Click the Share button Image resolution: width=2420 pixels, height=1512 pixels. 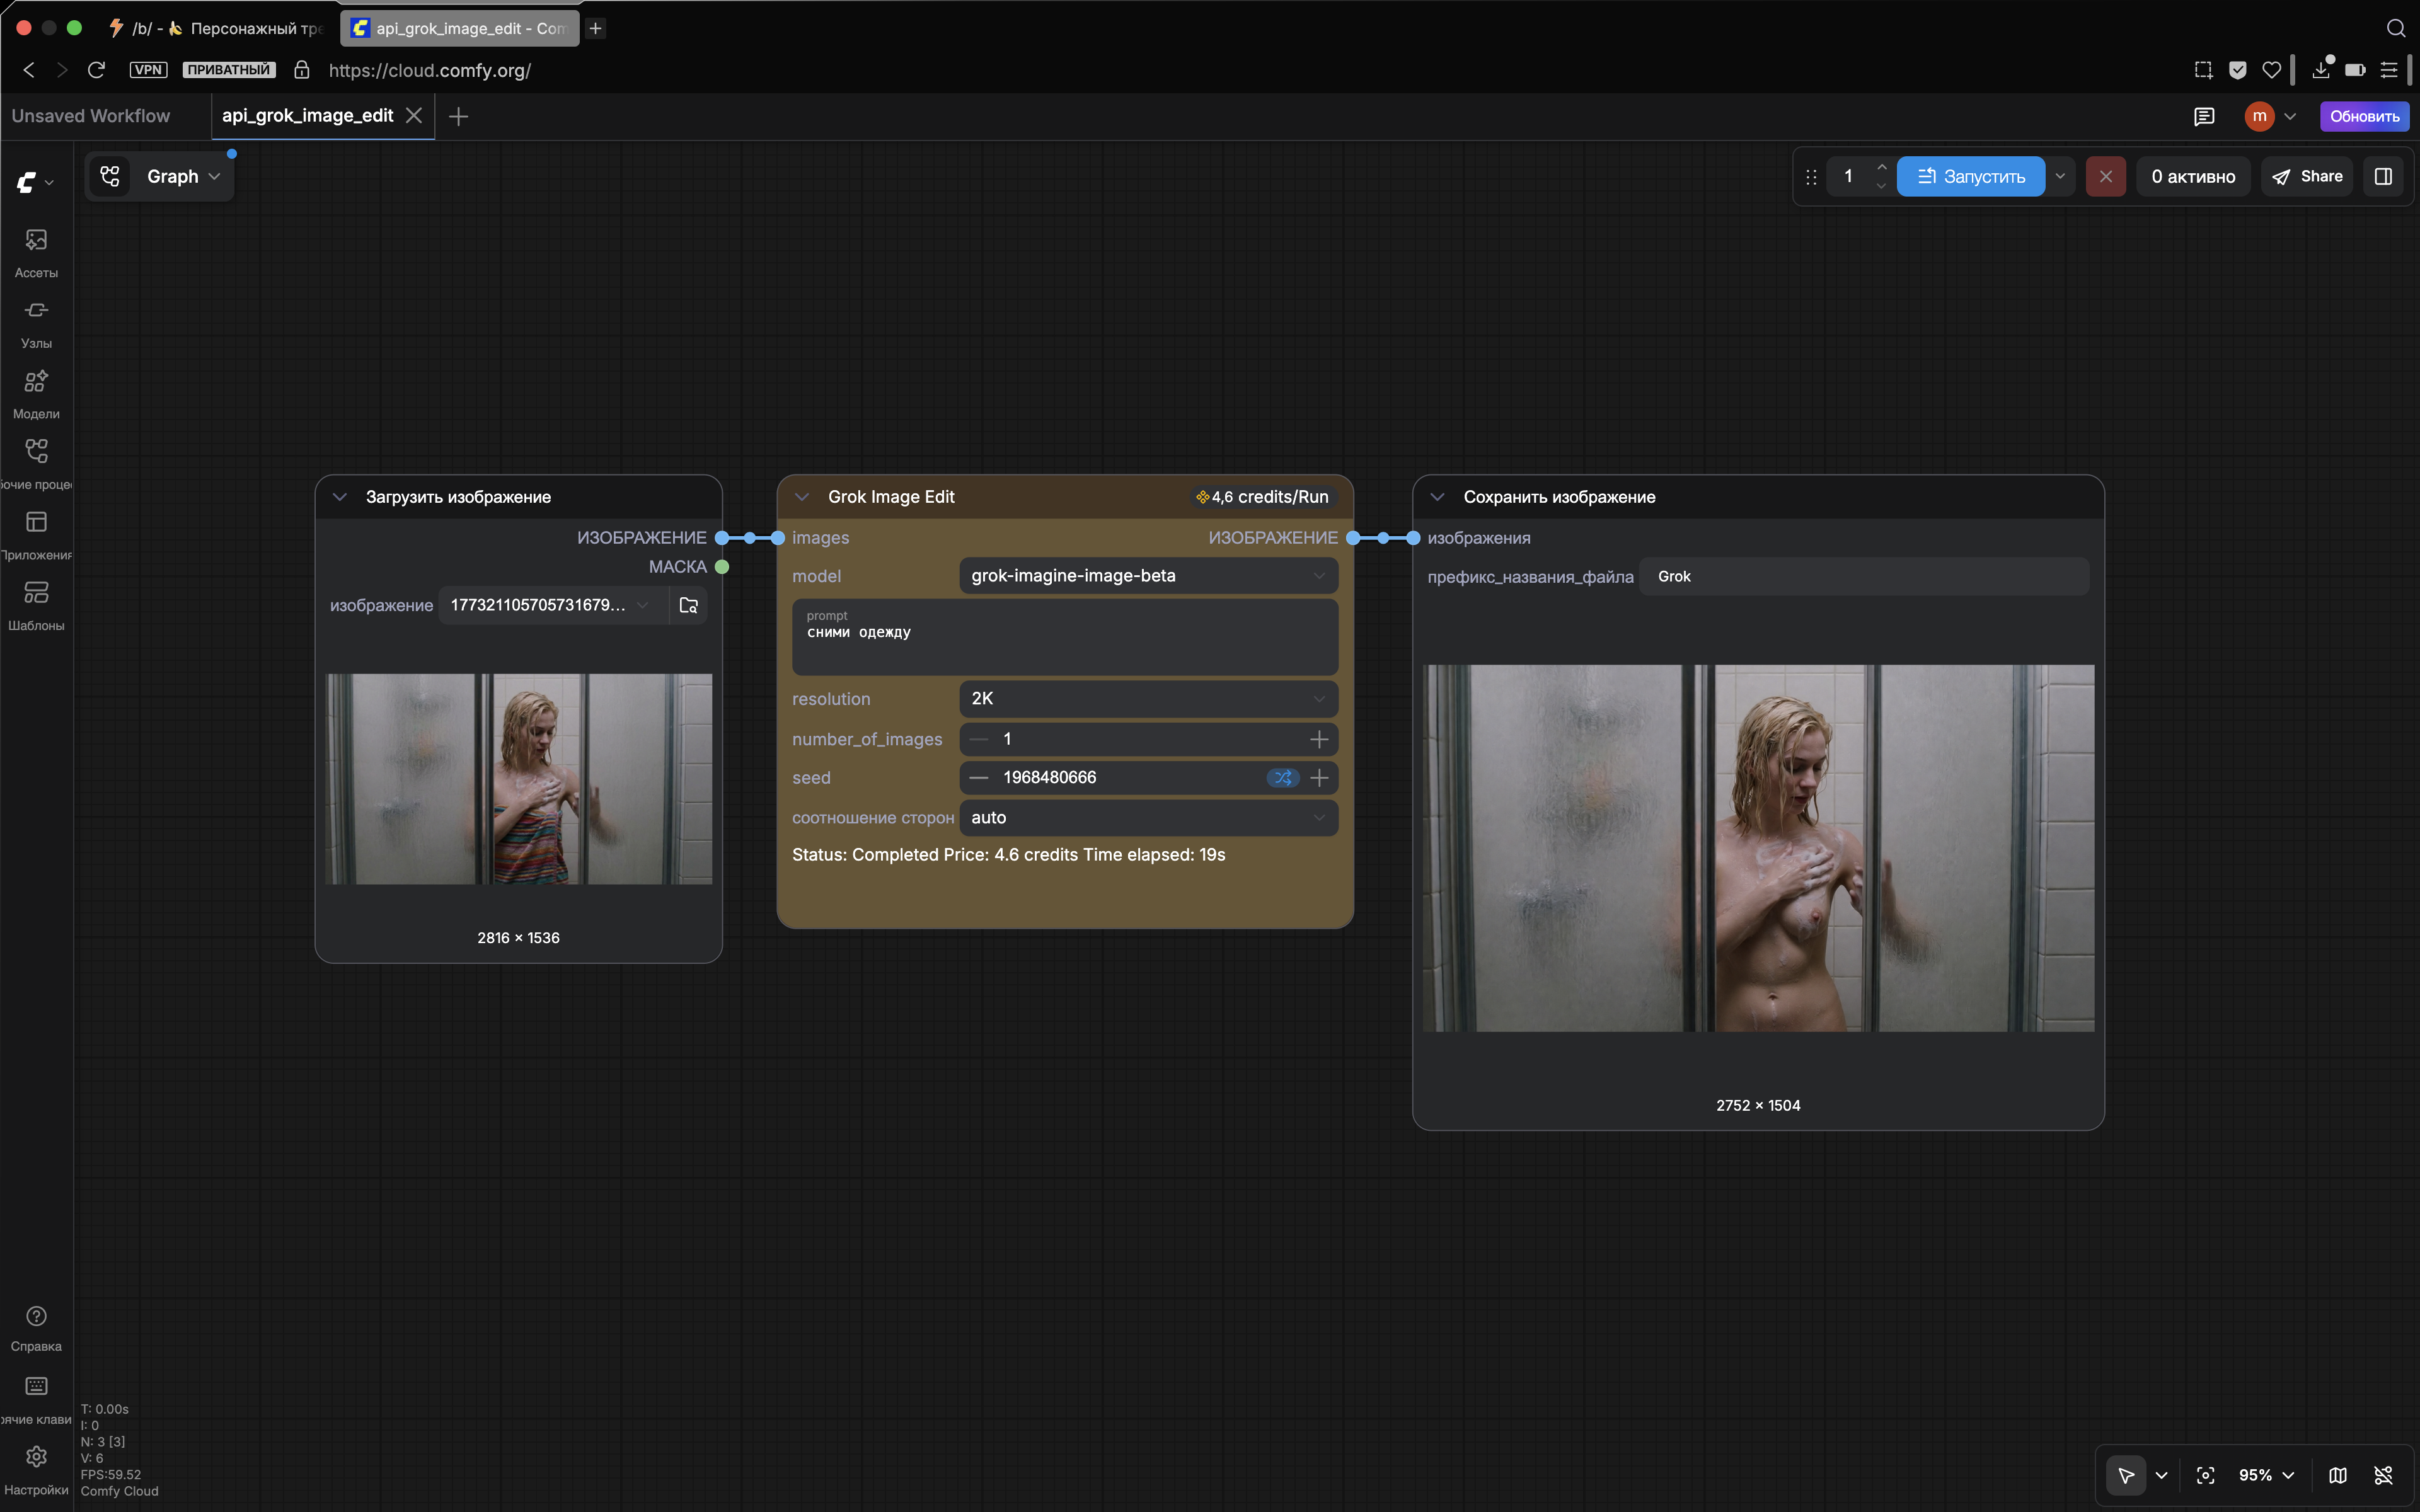pyautogui.click(x=2307, y=176)
